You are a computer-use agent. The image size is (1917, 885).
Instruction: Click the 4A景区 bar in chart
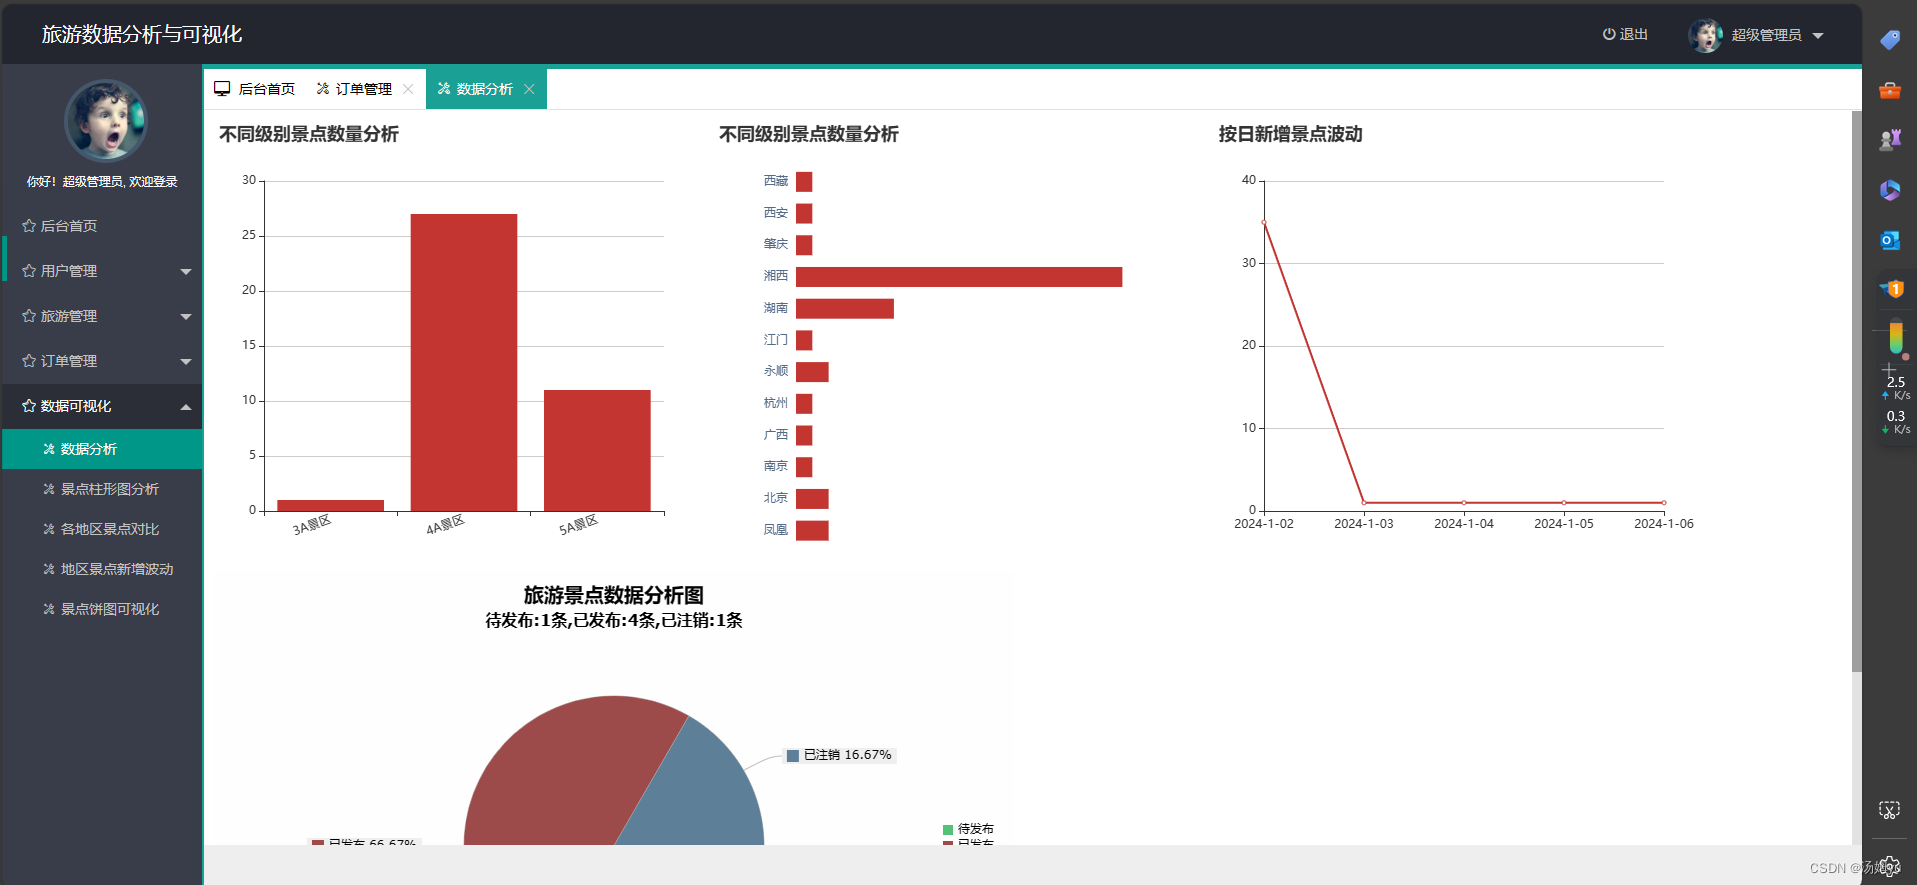pos(464,362)
